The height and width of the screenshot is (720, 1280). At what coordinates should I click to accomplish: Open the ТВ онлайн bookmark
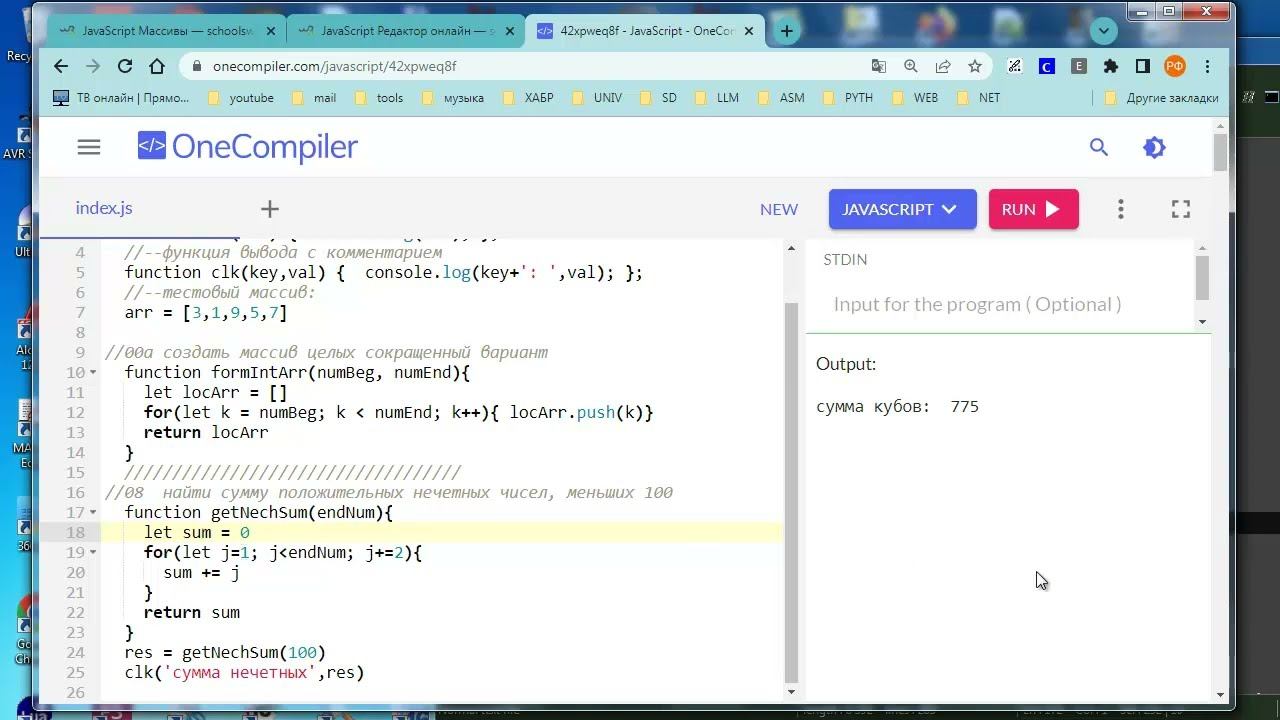point(121,98)
